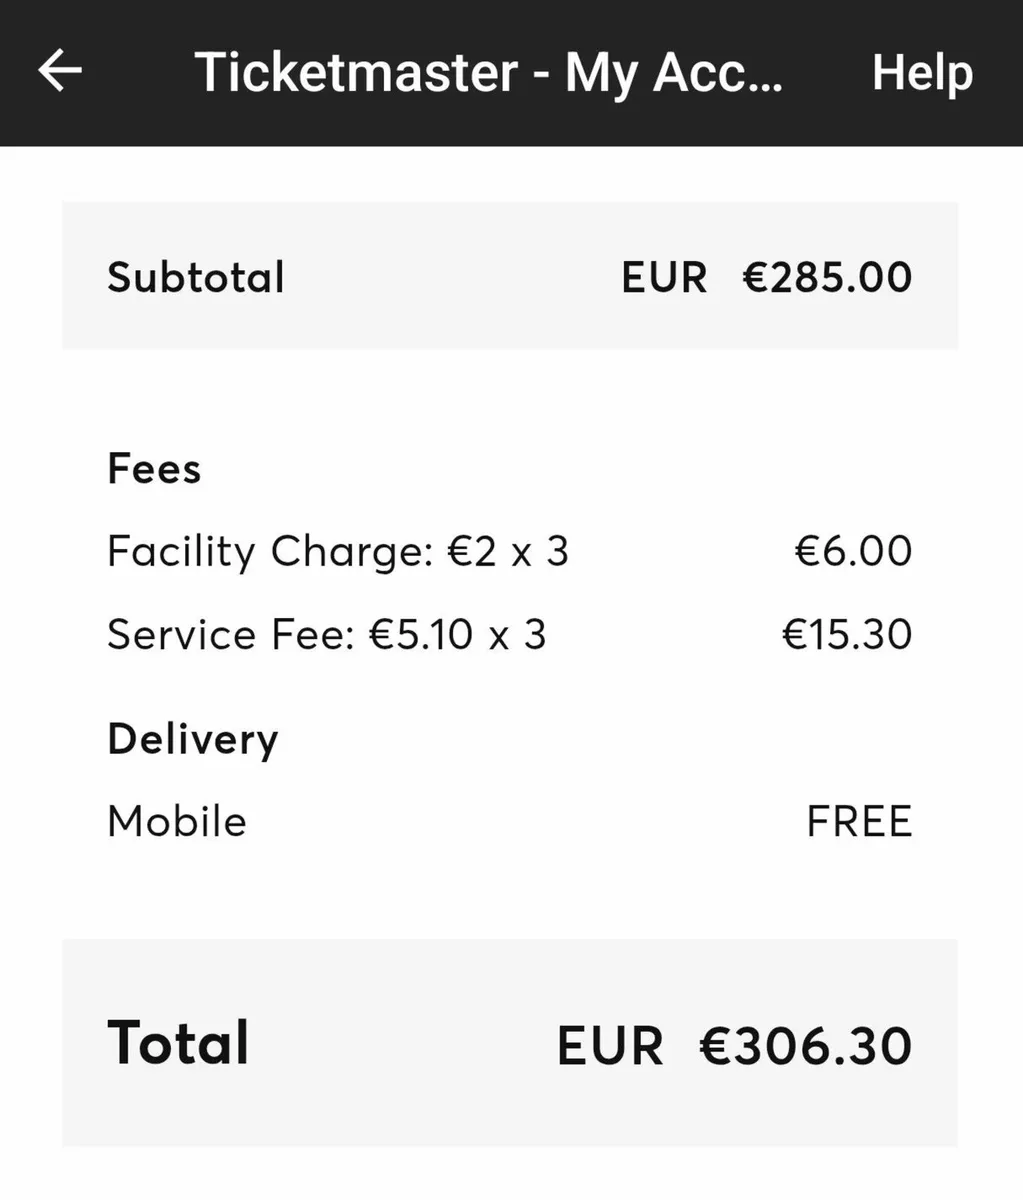1023x1200 pixels.
Task: Tap the Ticketmaster - My Account title
Action: [488, 73]
